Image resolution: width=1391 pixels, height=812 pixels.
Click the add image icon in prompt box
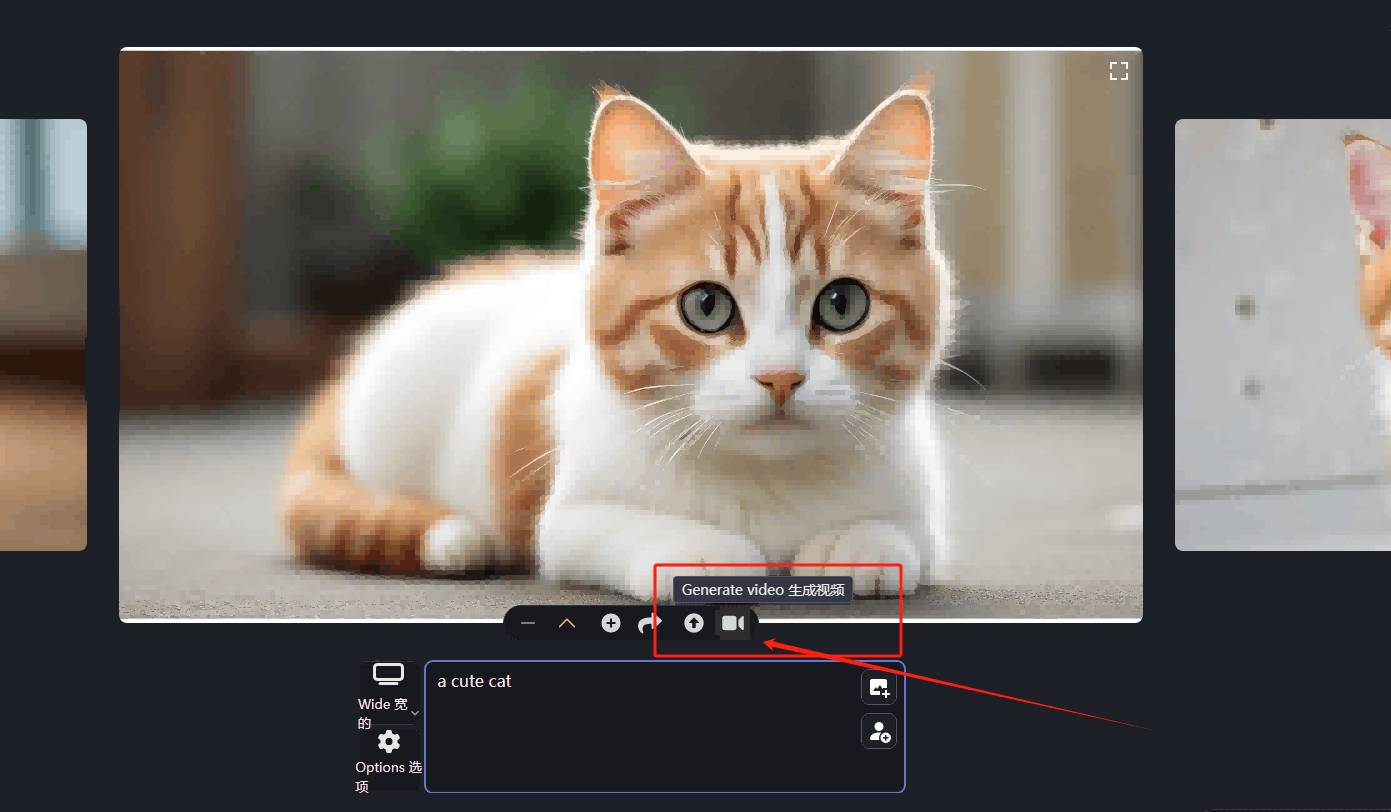coord(878,688)
